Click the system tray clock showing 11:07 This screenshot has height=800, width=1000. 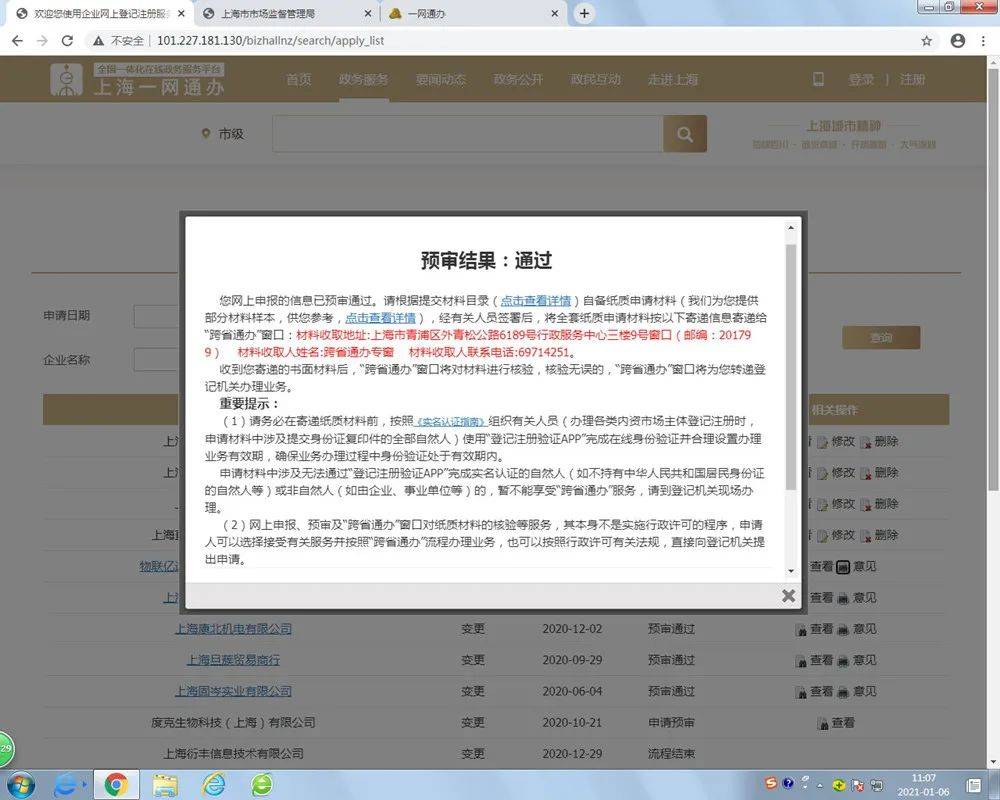[x=923, y=783]
